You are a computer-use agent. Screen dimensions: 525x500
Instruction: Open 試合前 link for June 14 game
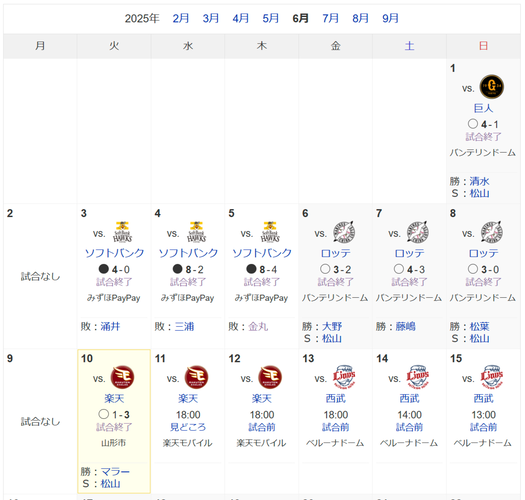[409, 427]
